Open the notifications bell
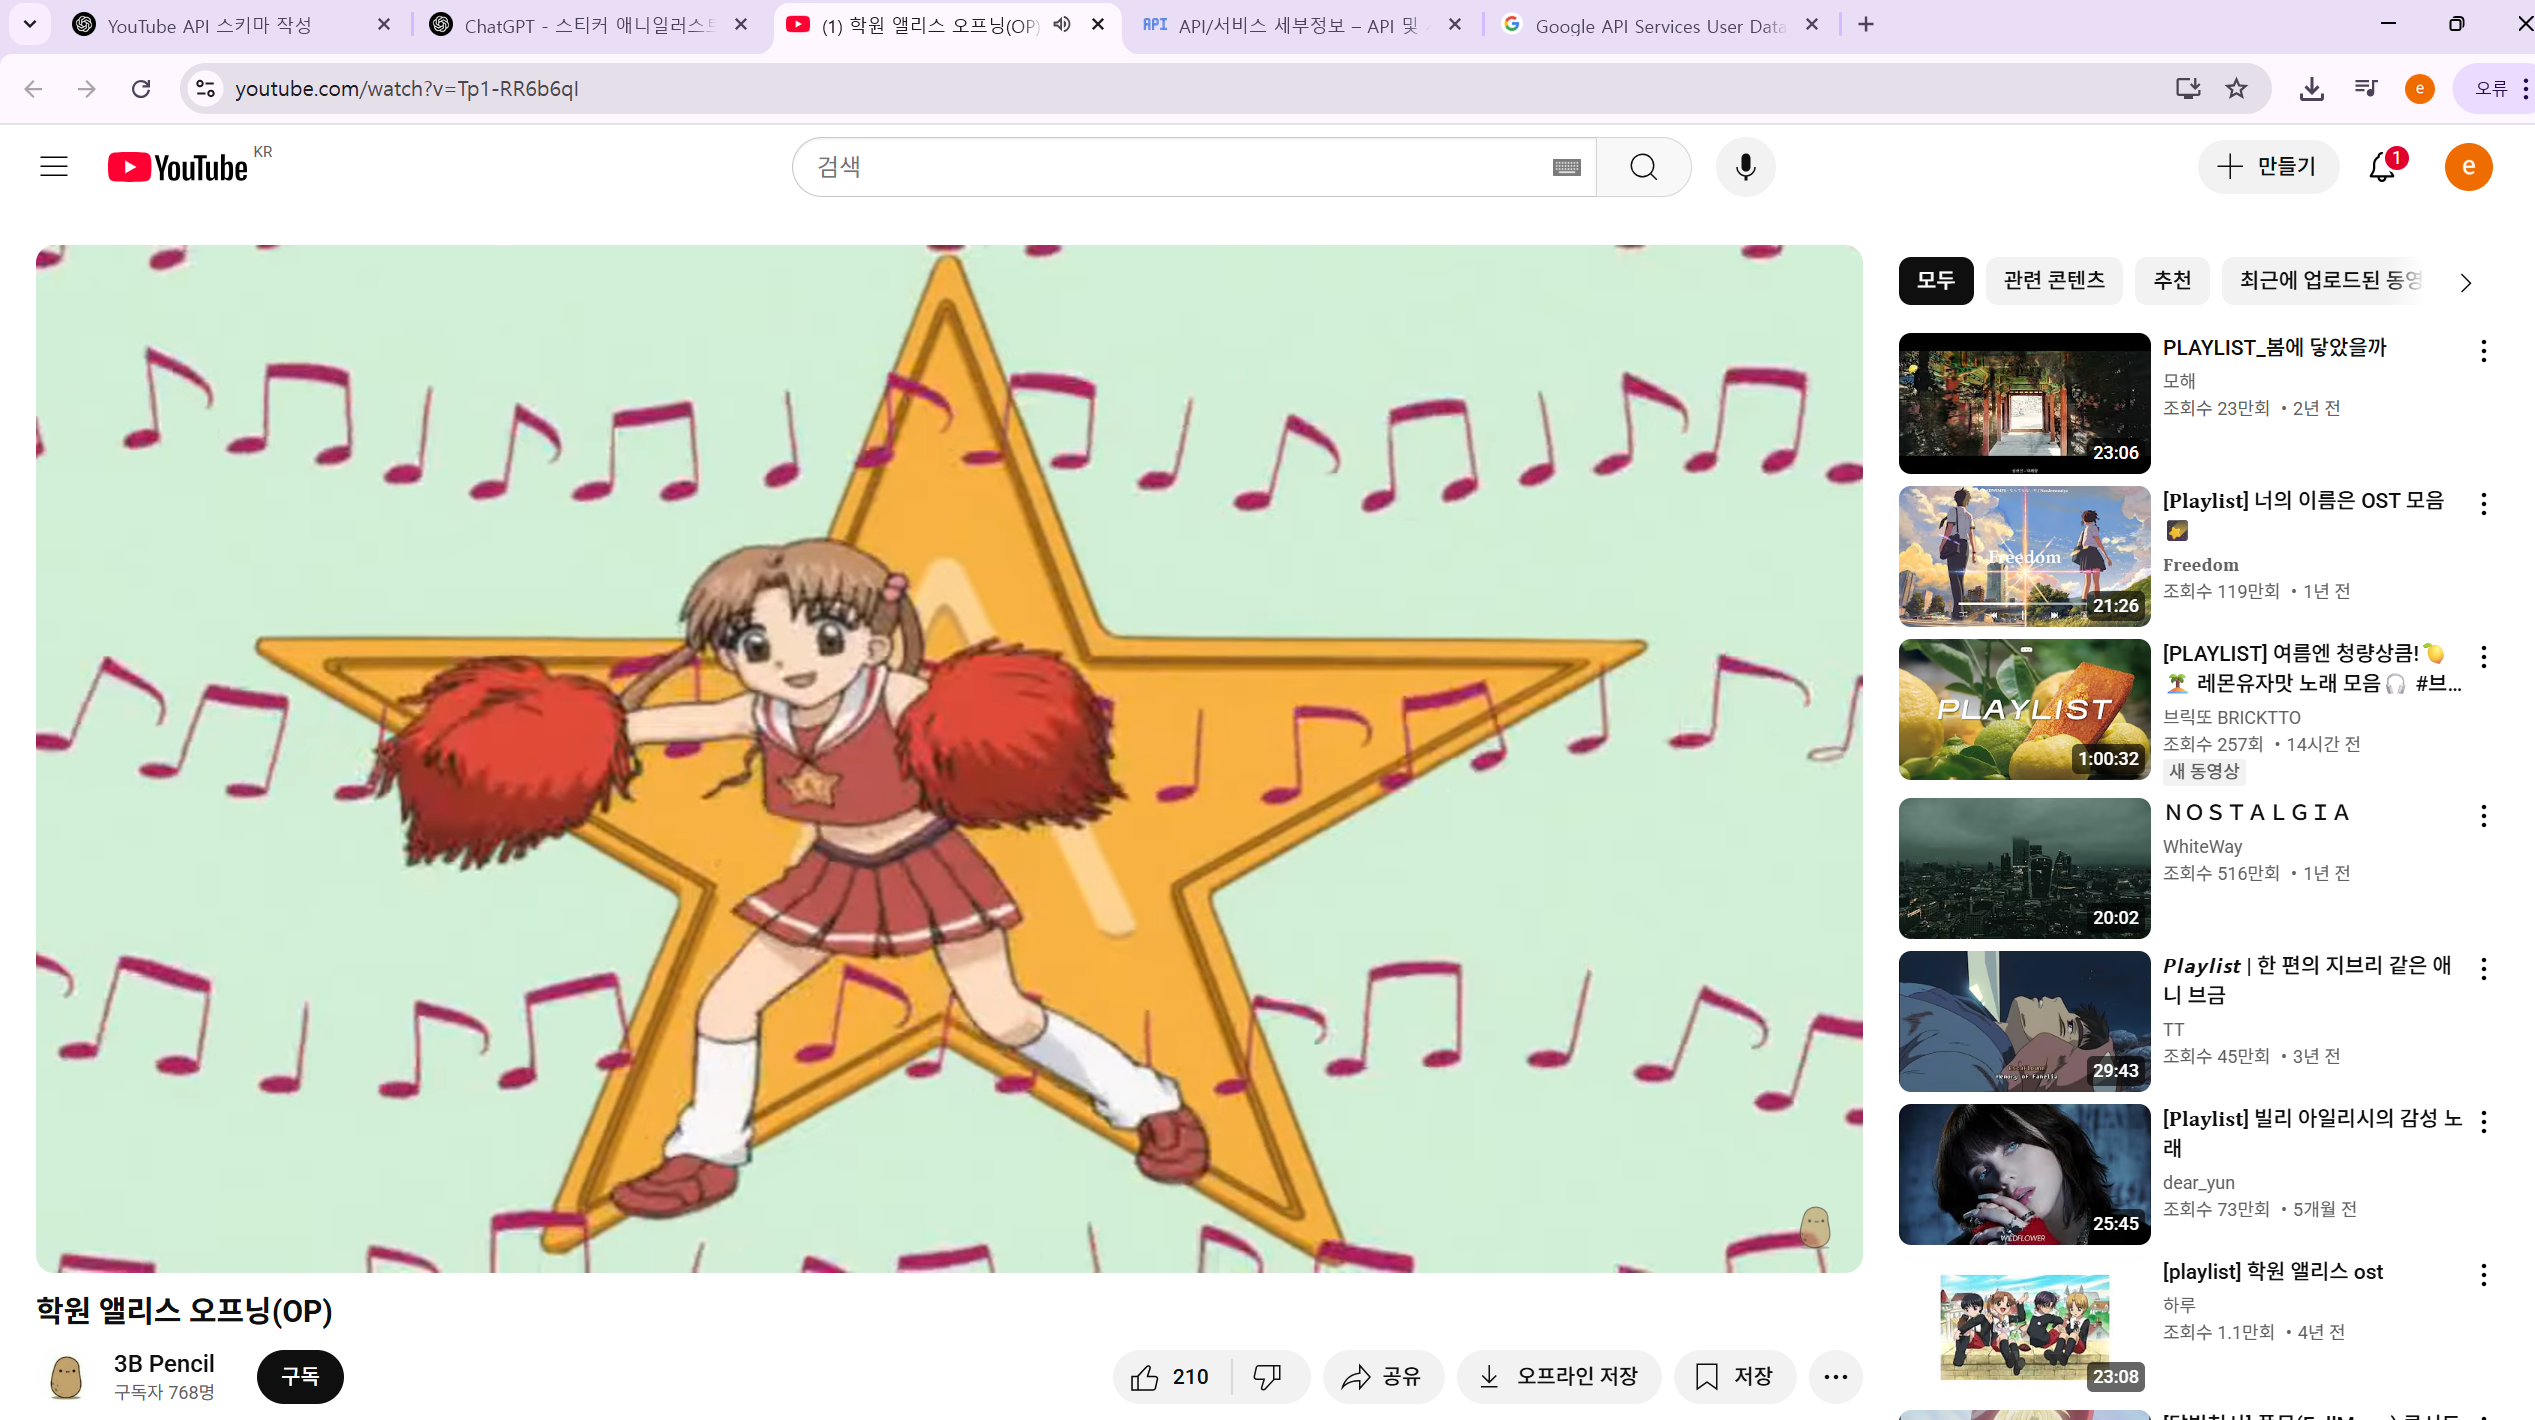2535x1420 pixels. (2382, 167)
